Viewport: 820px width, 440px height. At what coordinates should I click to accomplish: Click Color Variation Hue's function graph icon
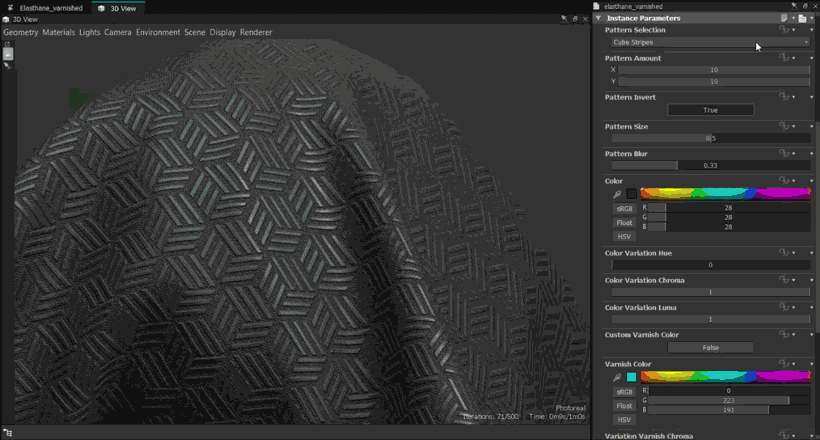click(x=784, y=253)
